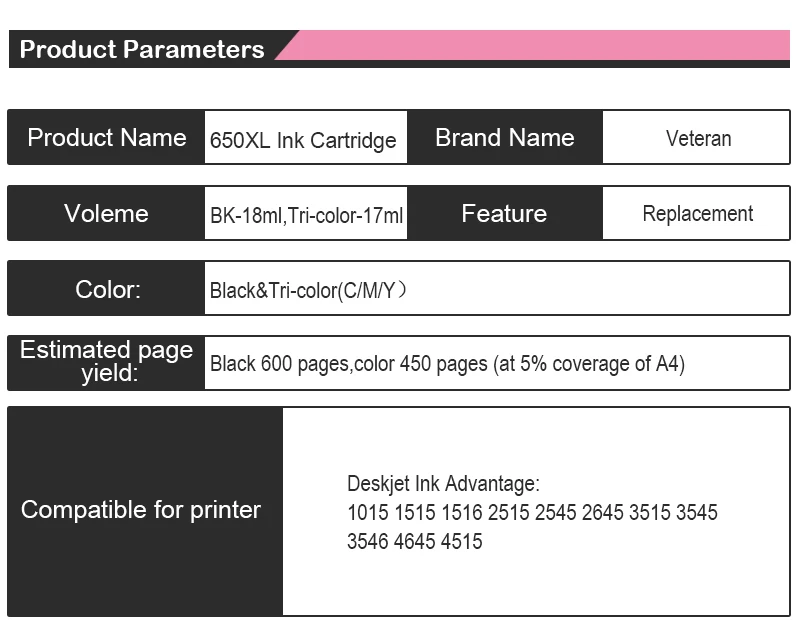Select the Color: label cell
Viewport: 800px width, 636px height.
(x=106, y=289)
